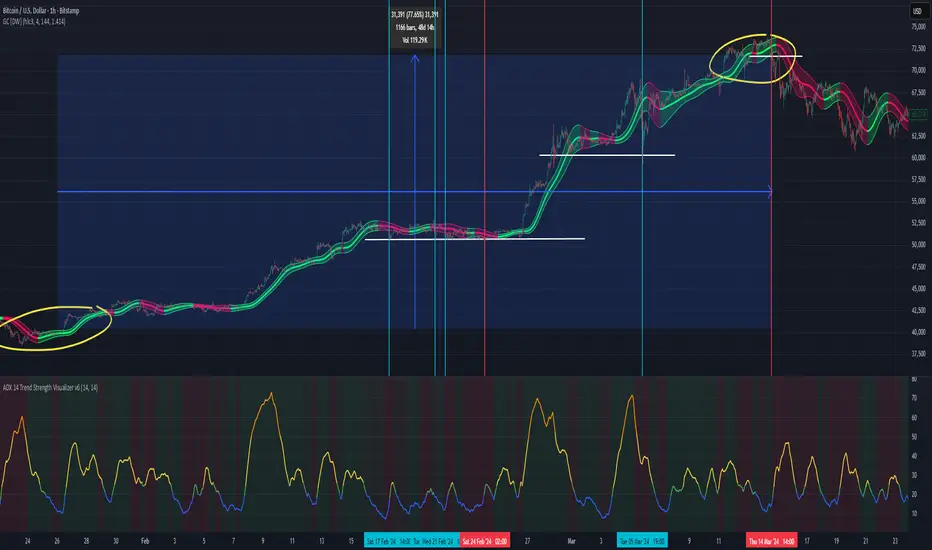
Task: Click the 17 date label on time axis
Action: coord(807,541)
